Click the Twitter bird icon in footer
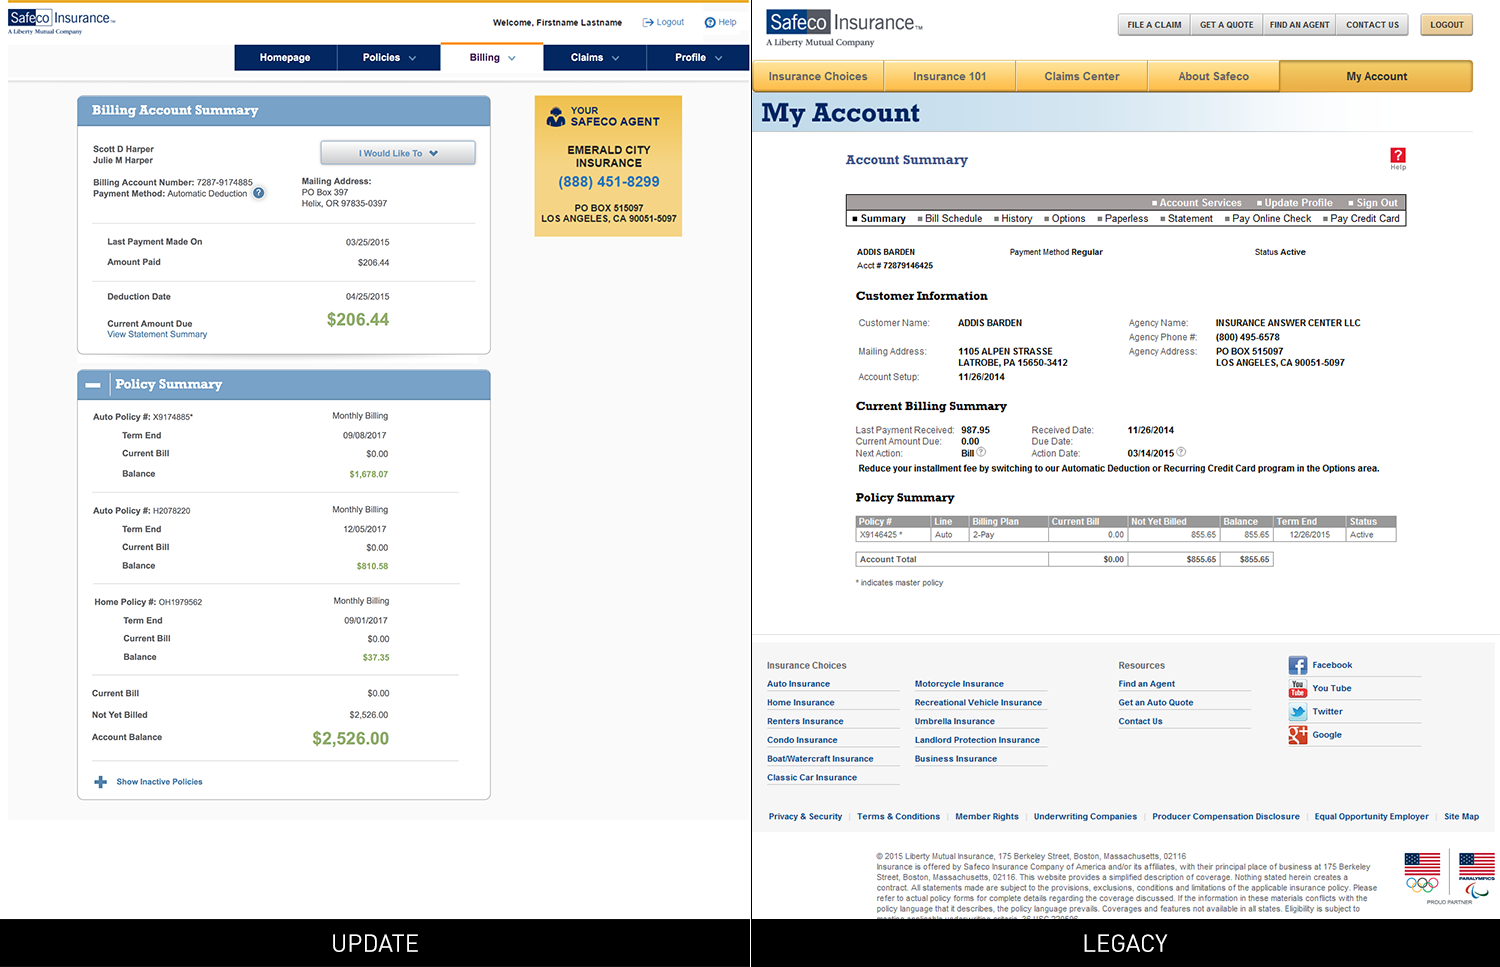 1298,712
